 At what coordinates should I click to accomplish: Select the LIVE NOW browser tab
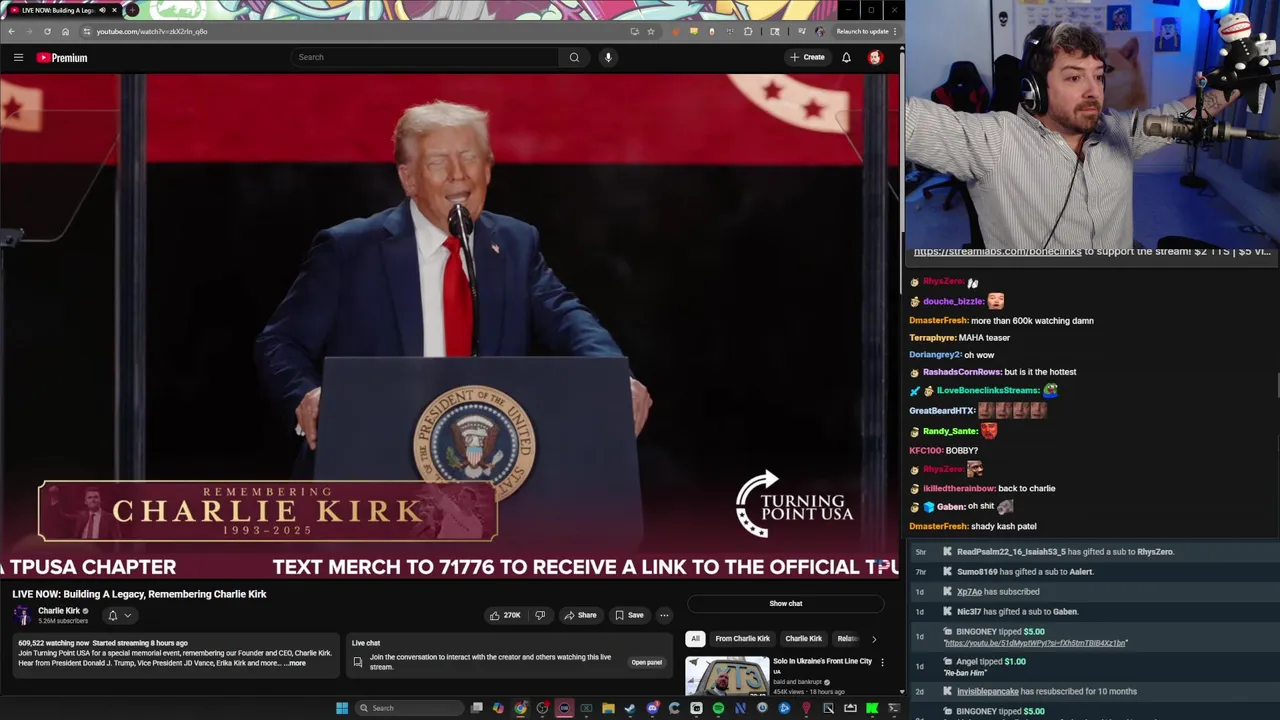coord(62,10)
